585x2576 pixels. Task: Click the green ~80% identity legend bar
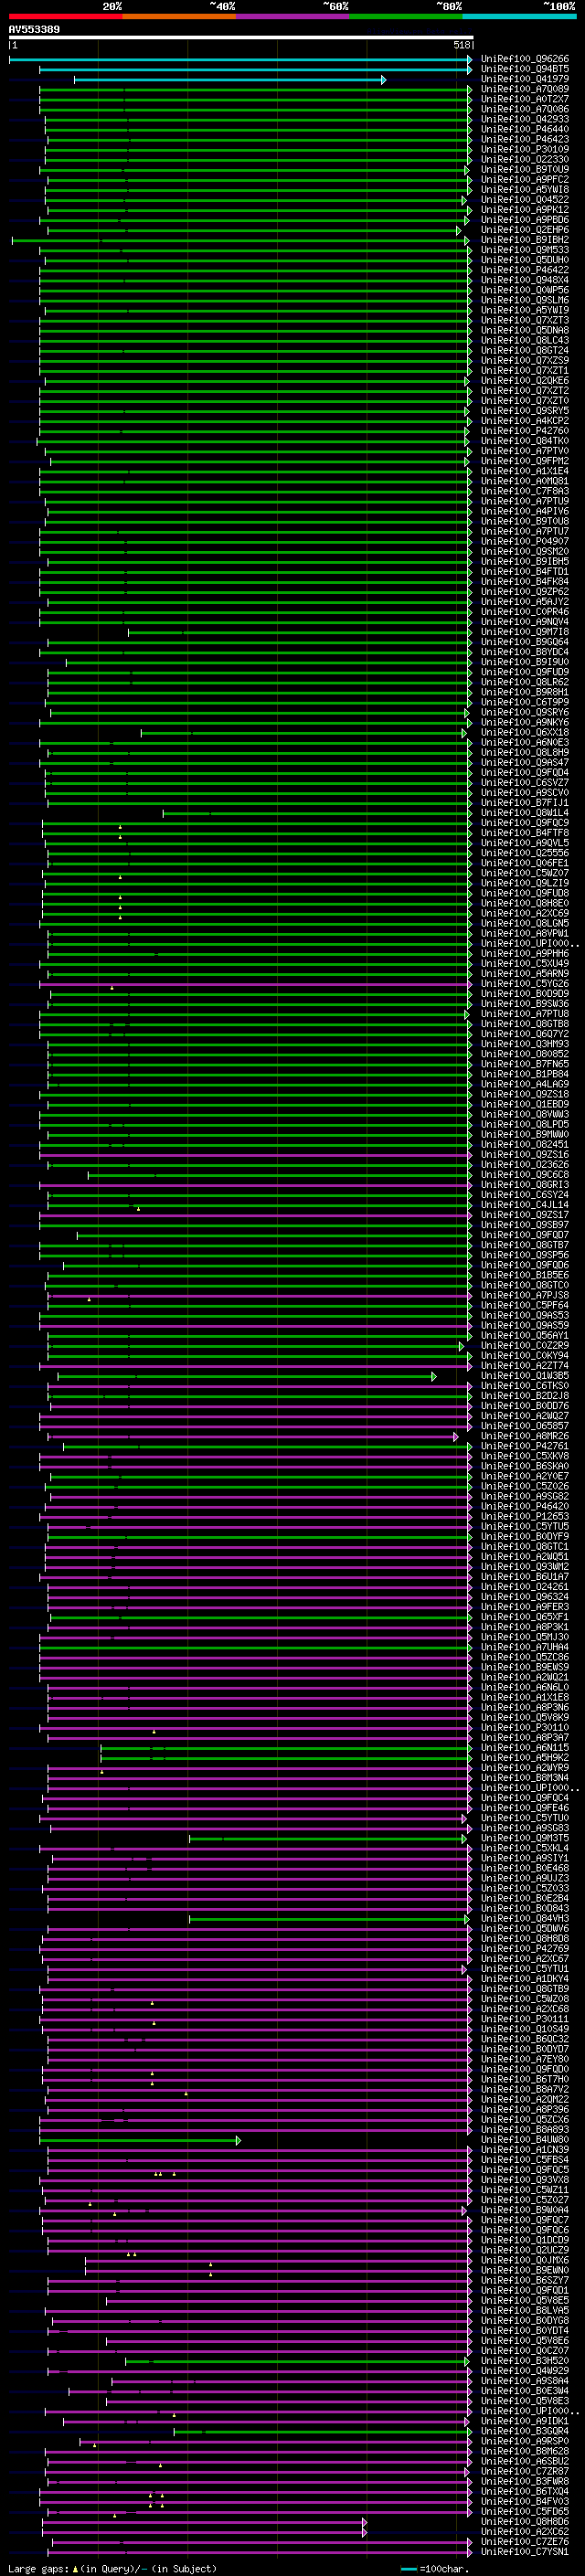[x=406, y=17]
